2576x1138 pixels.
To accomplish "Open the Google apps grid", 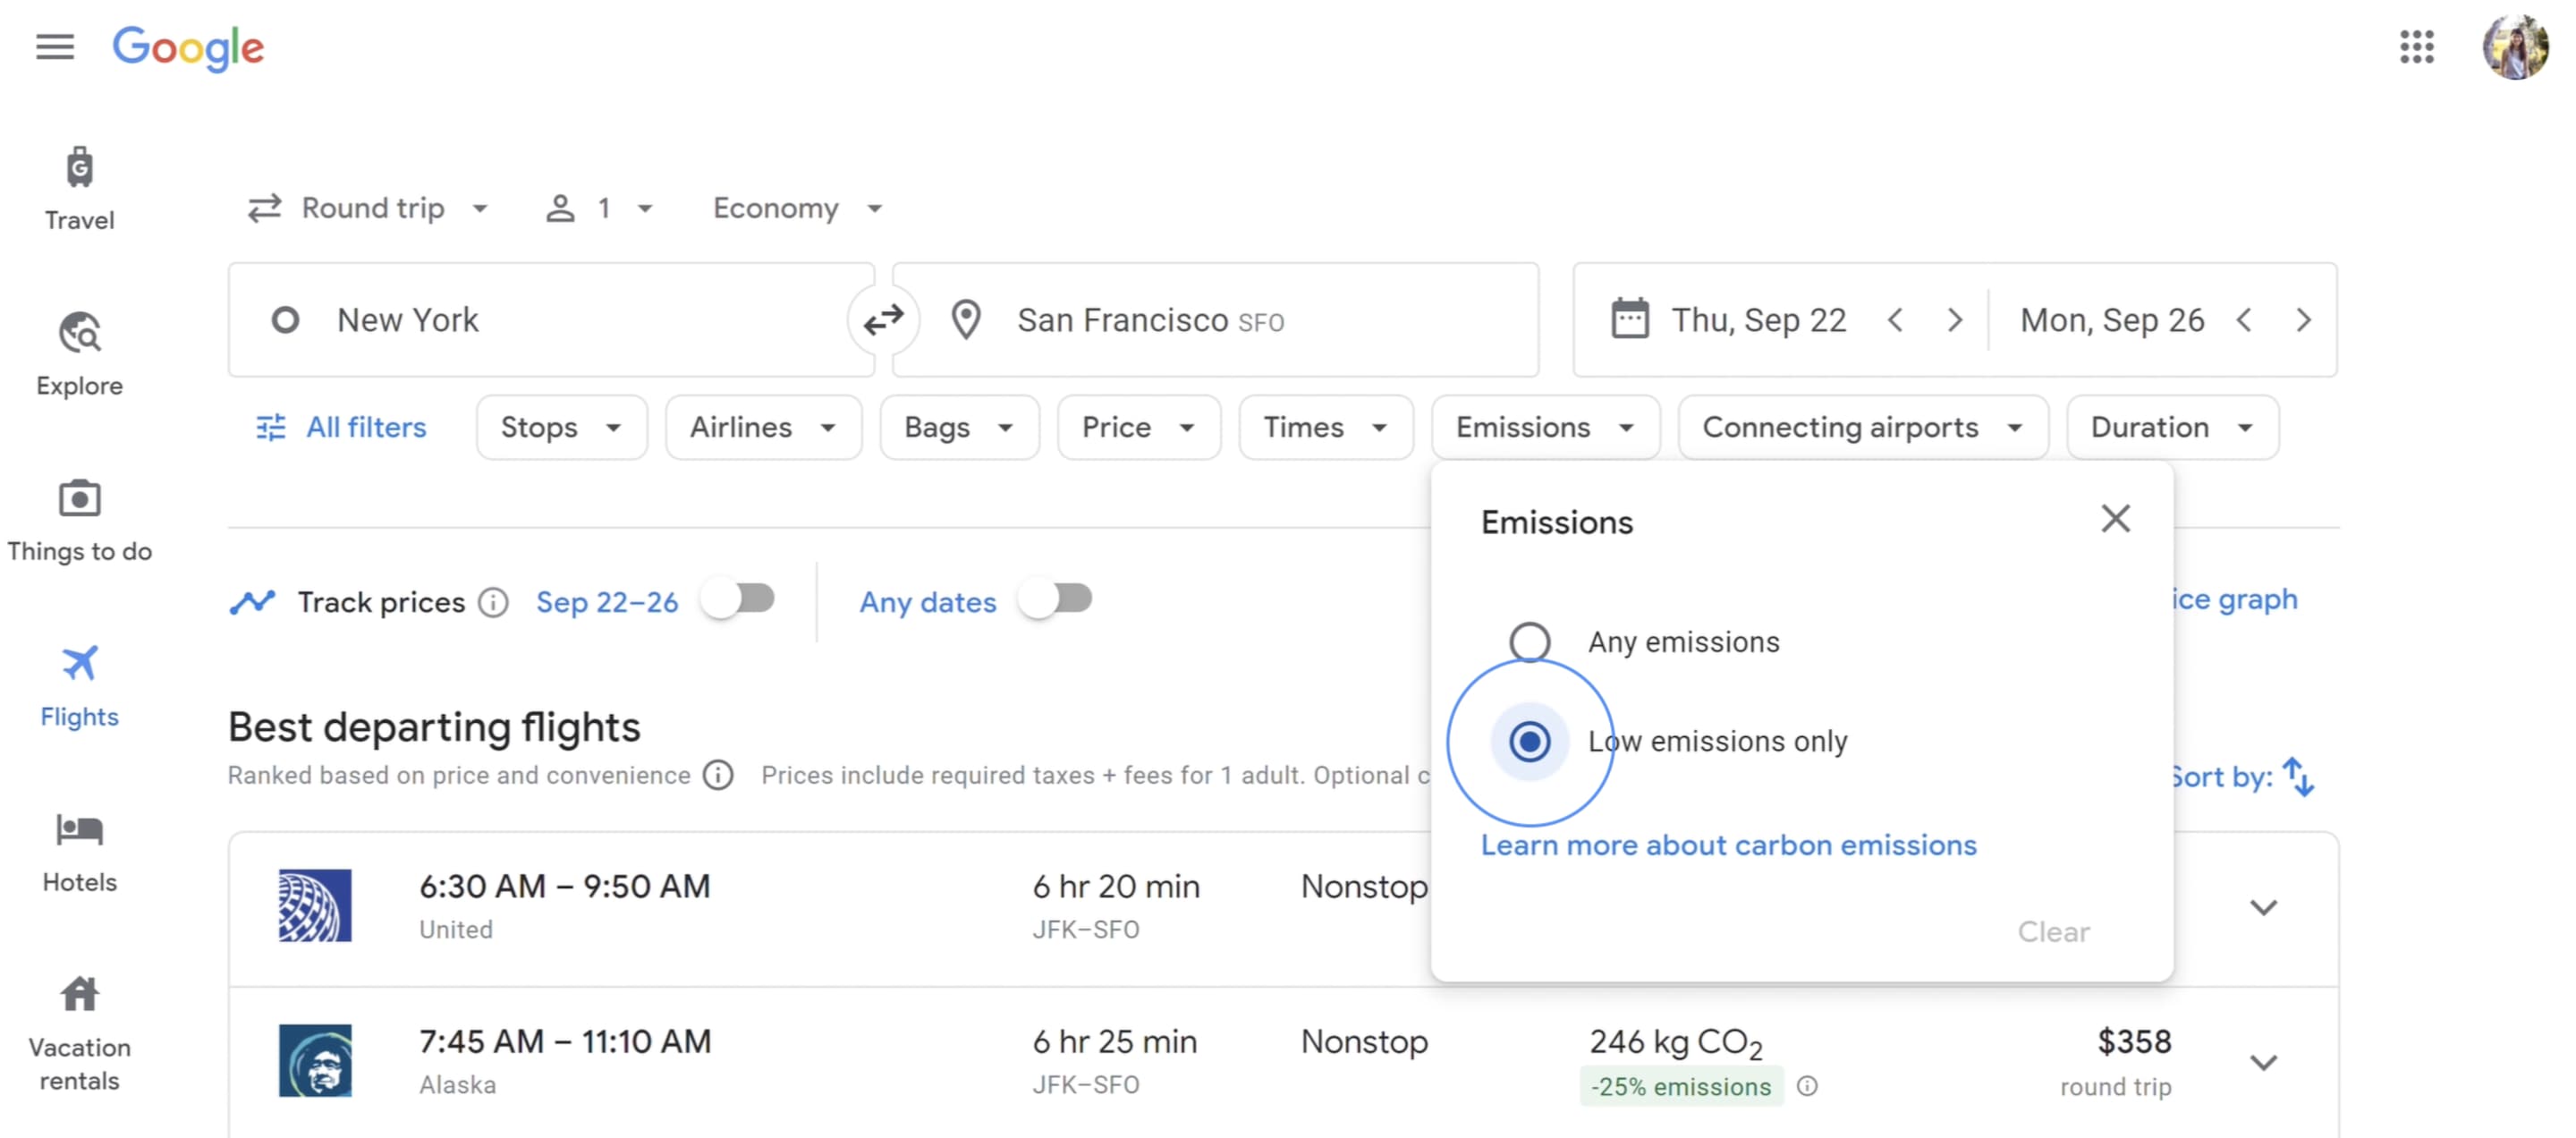I will (2416, 47).
